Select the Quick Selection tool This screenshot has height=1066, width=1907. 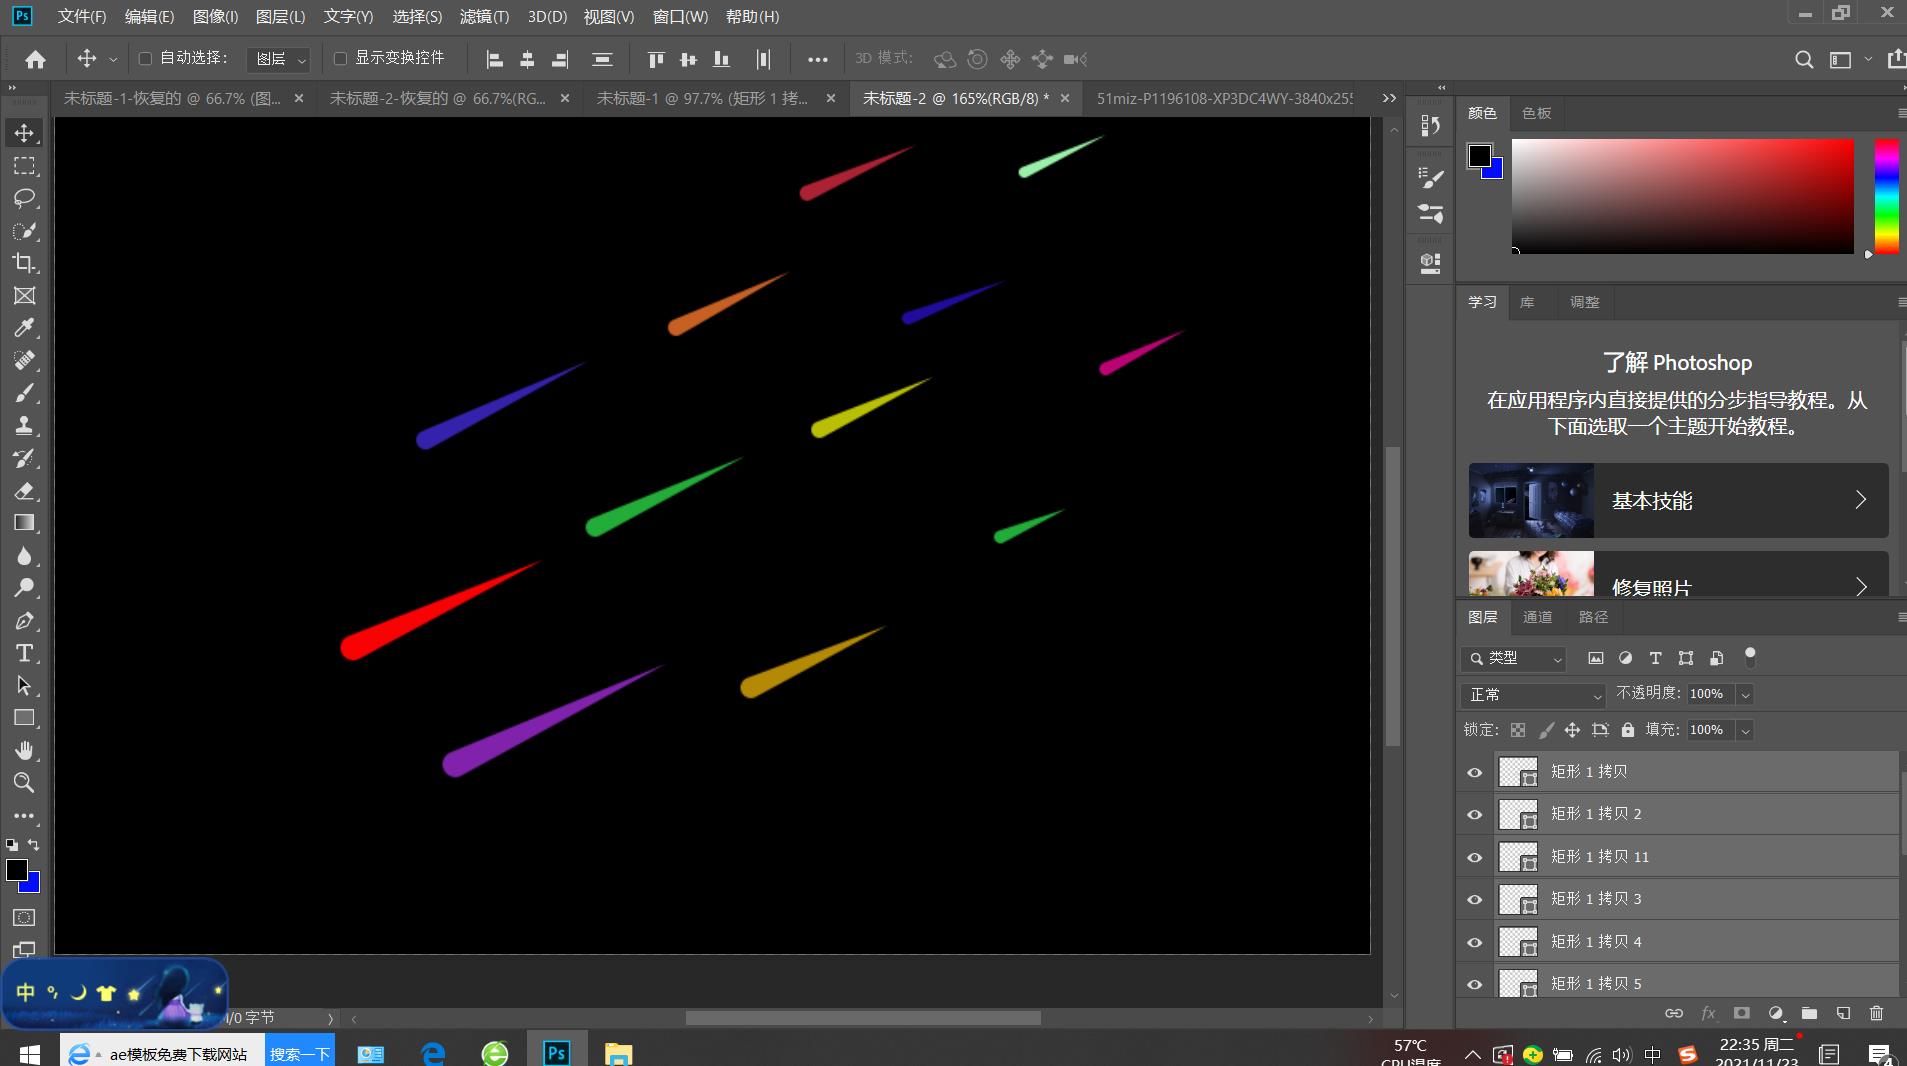tap(24, 231)
